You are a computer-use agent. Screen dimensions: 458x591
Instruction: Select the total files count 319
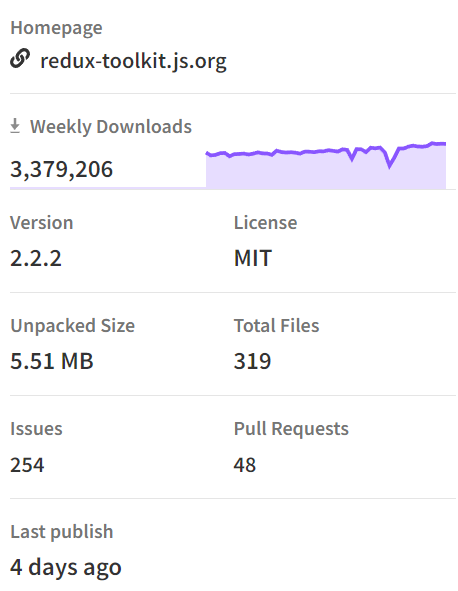[252, 361]
